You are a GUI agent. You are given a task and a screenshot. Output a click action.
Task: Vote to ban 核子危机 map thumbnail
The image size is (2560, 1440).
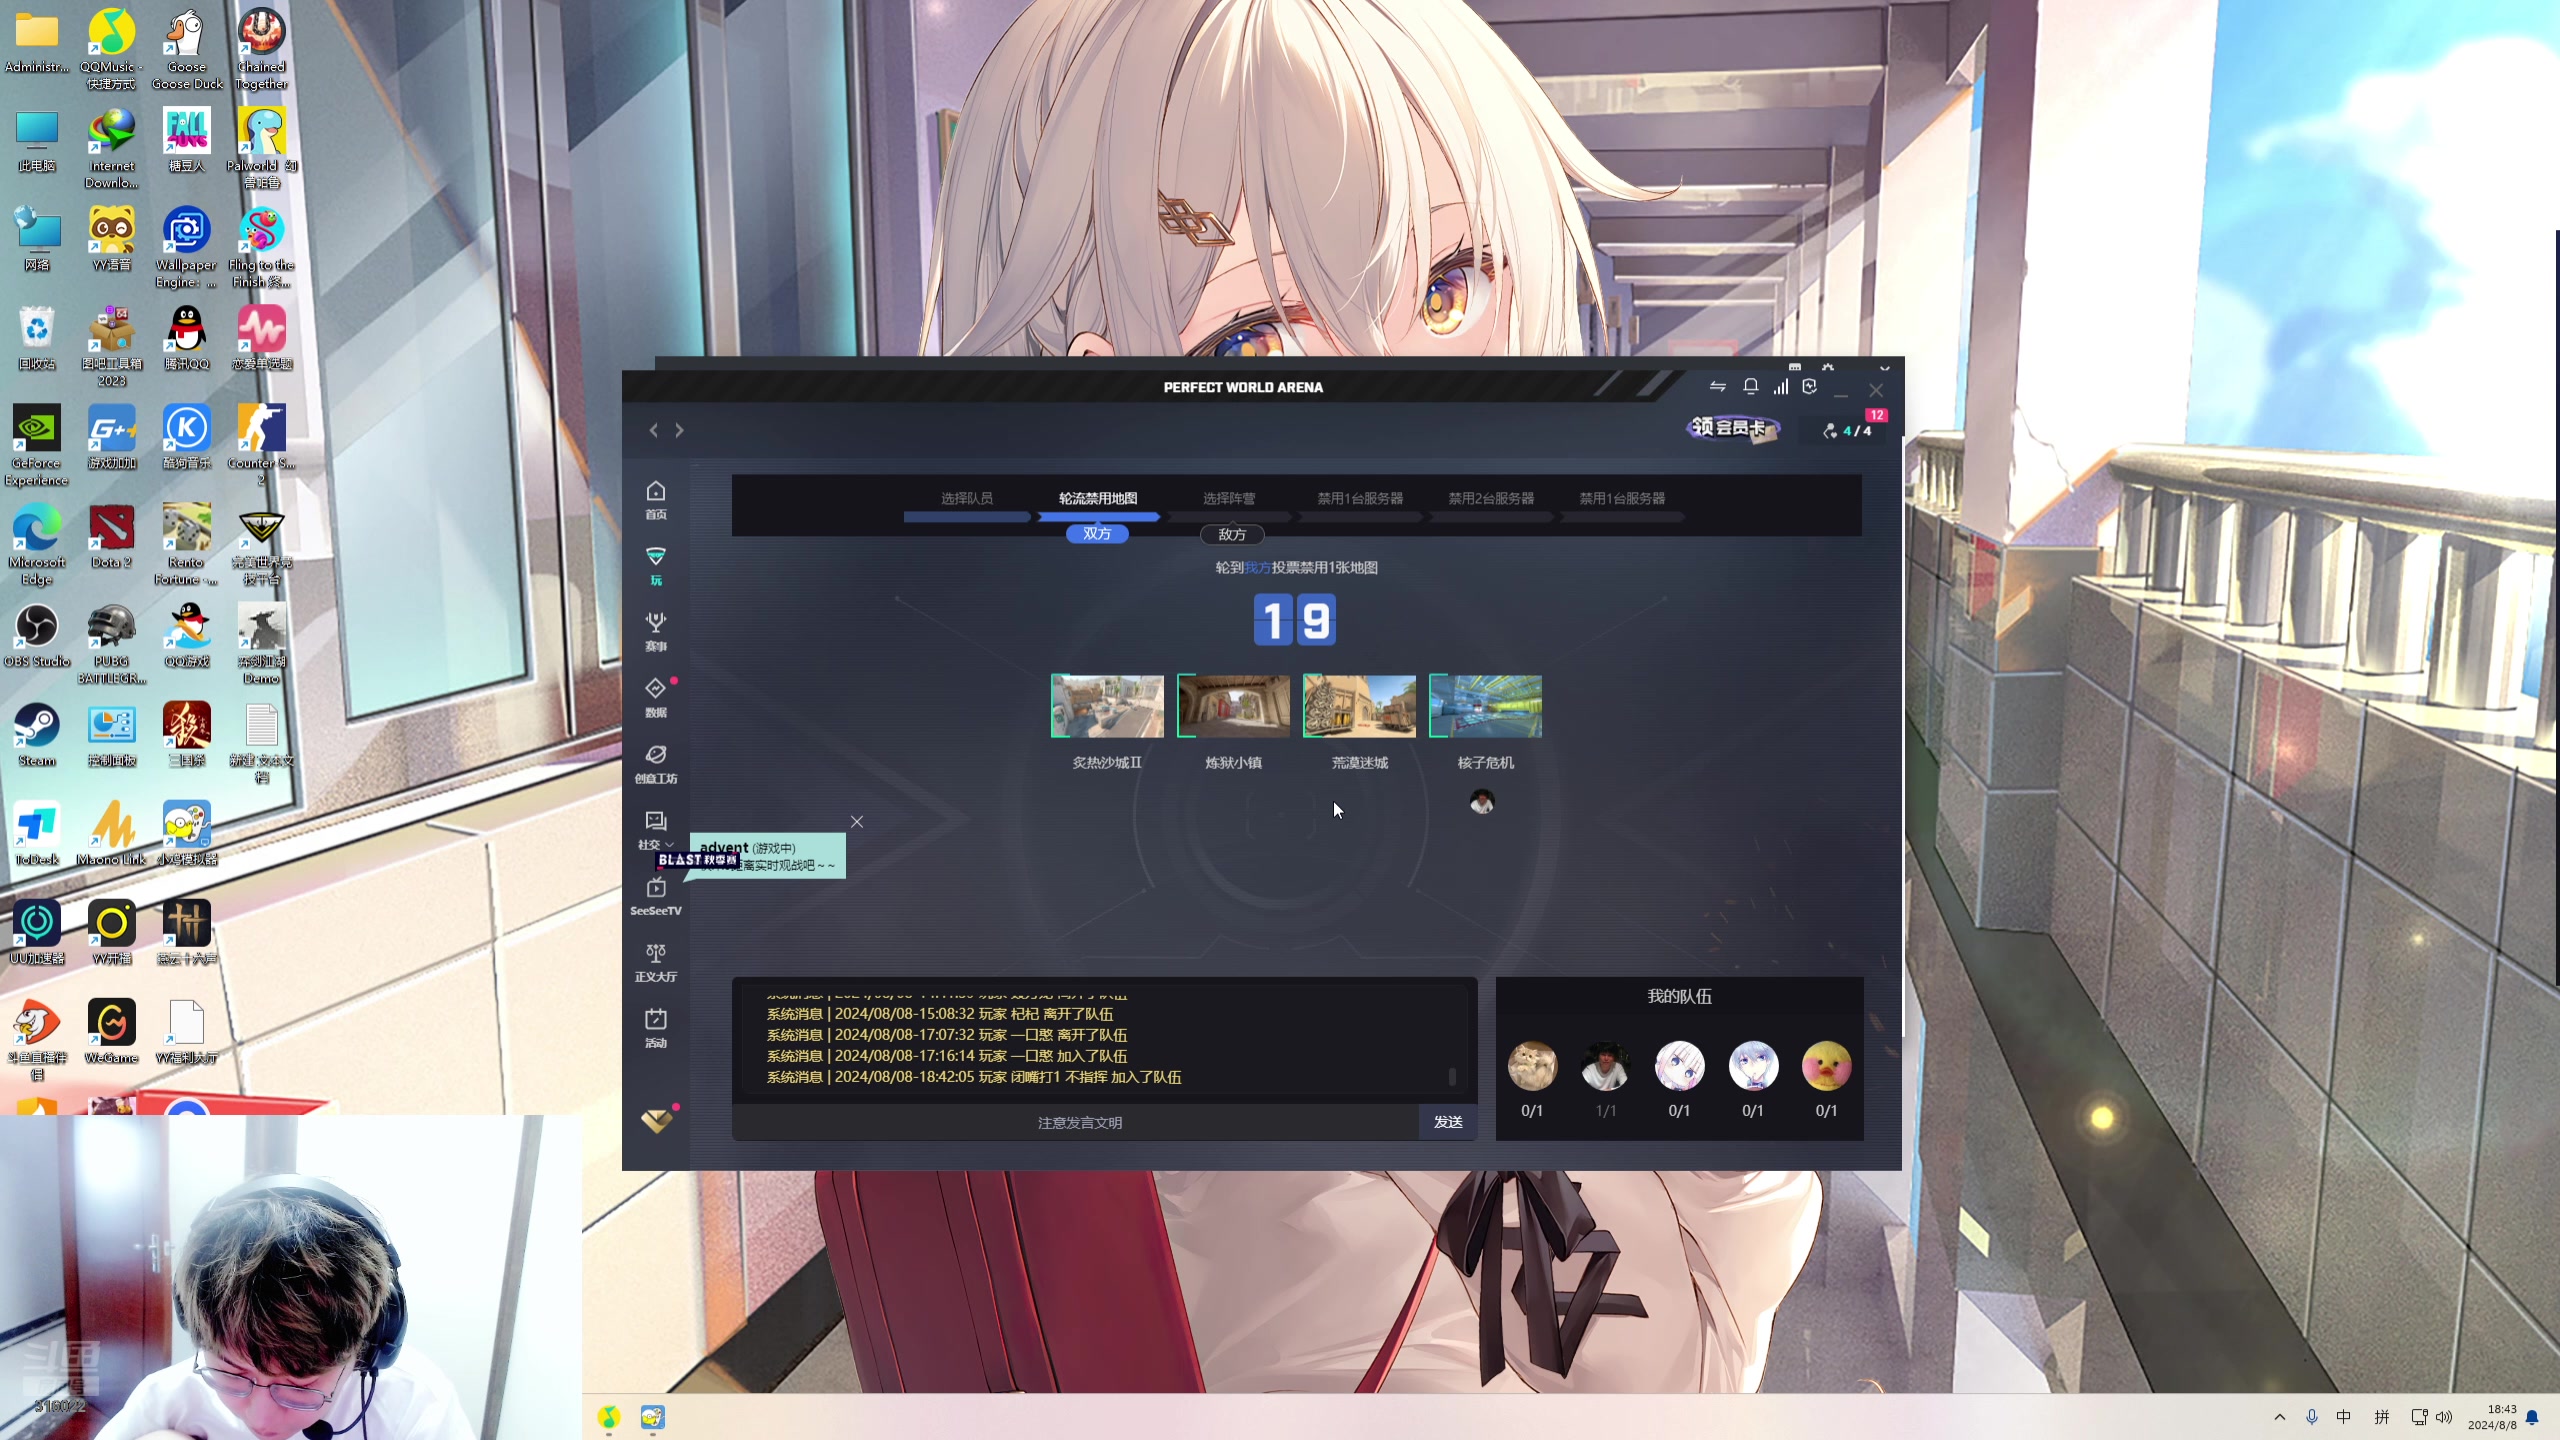click(1485, 706)
